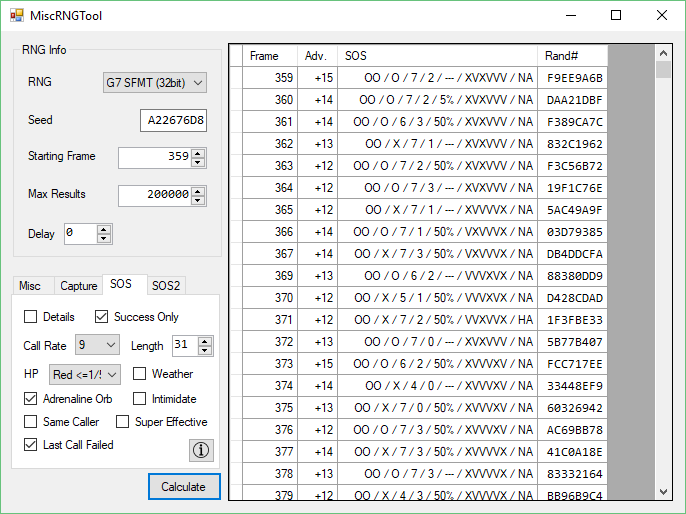Screen dimensions: 686x514
Task: Click the MiscRNGTool app icon
Action: tap(17, 16)
